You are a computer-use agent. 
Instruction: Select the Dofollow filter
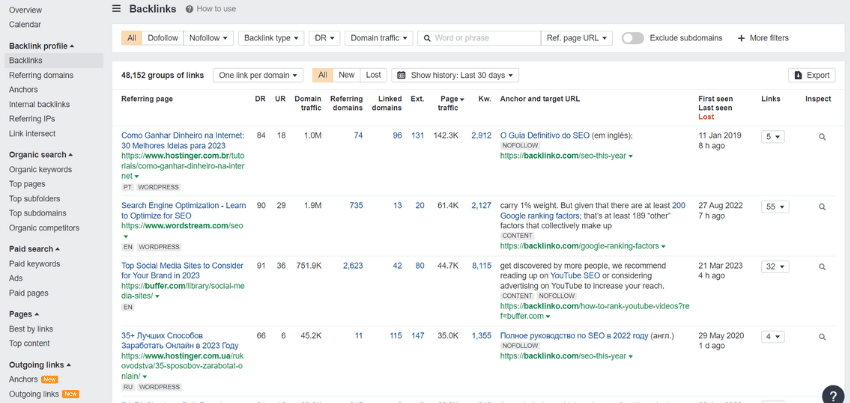click(163, 38)
